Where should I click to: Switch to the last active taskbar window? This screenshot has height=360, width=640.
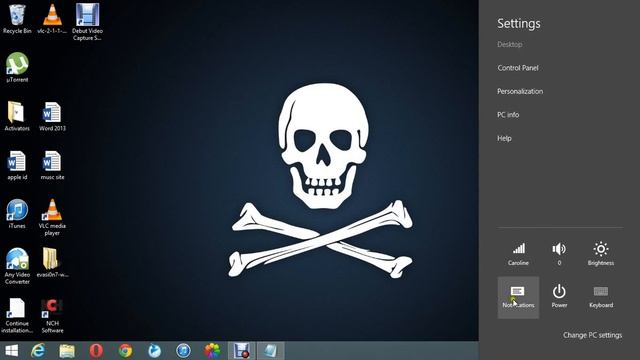(x=270, y=351)
